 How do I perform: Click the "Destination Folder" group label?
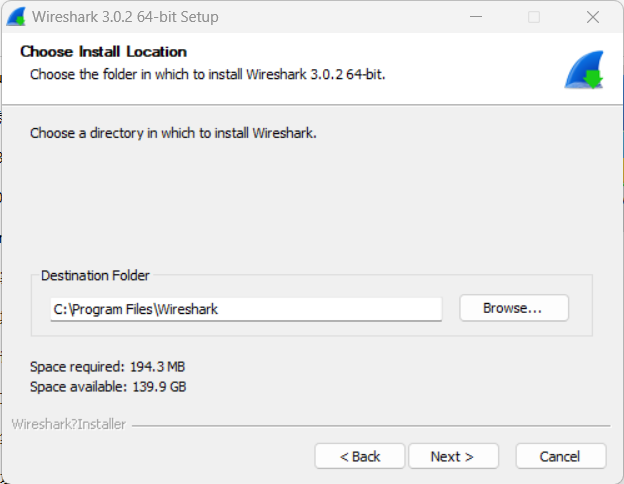click(95, 275)
